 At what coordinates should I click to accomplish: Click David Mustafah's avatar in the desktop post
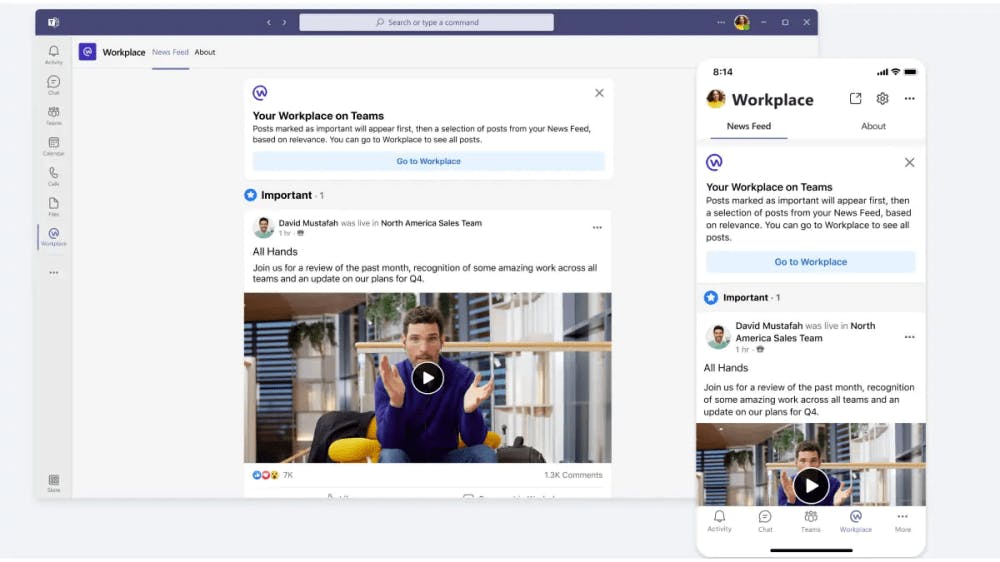(263, 227)
